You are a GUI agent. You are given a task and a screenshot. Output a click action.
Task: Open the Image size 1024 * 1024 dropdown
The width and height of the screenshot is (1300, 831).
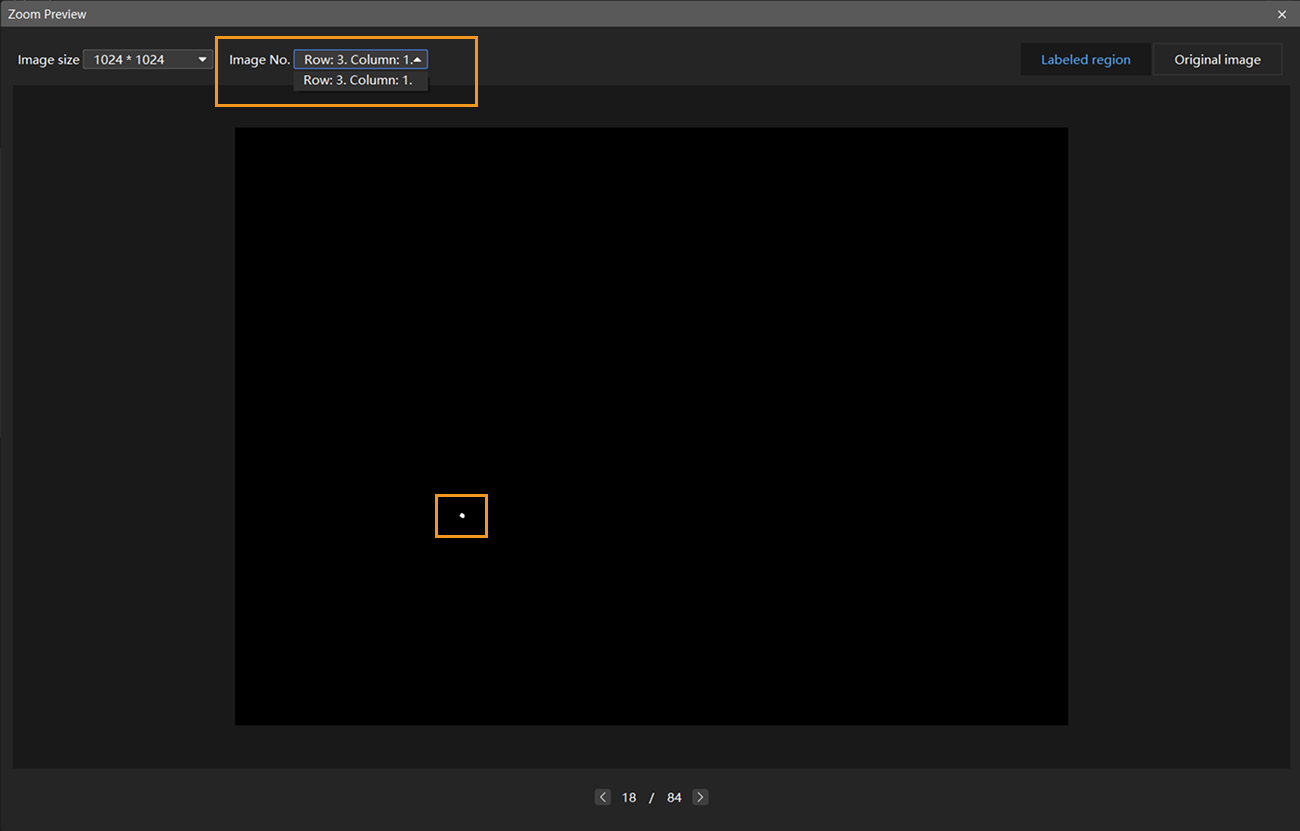click(148, 60)
